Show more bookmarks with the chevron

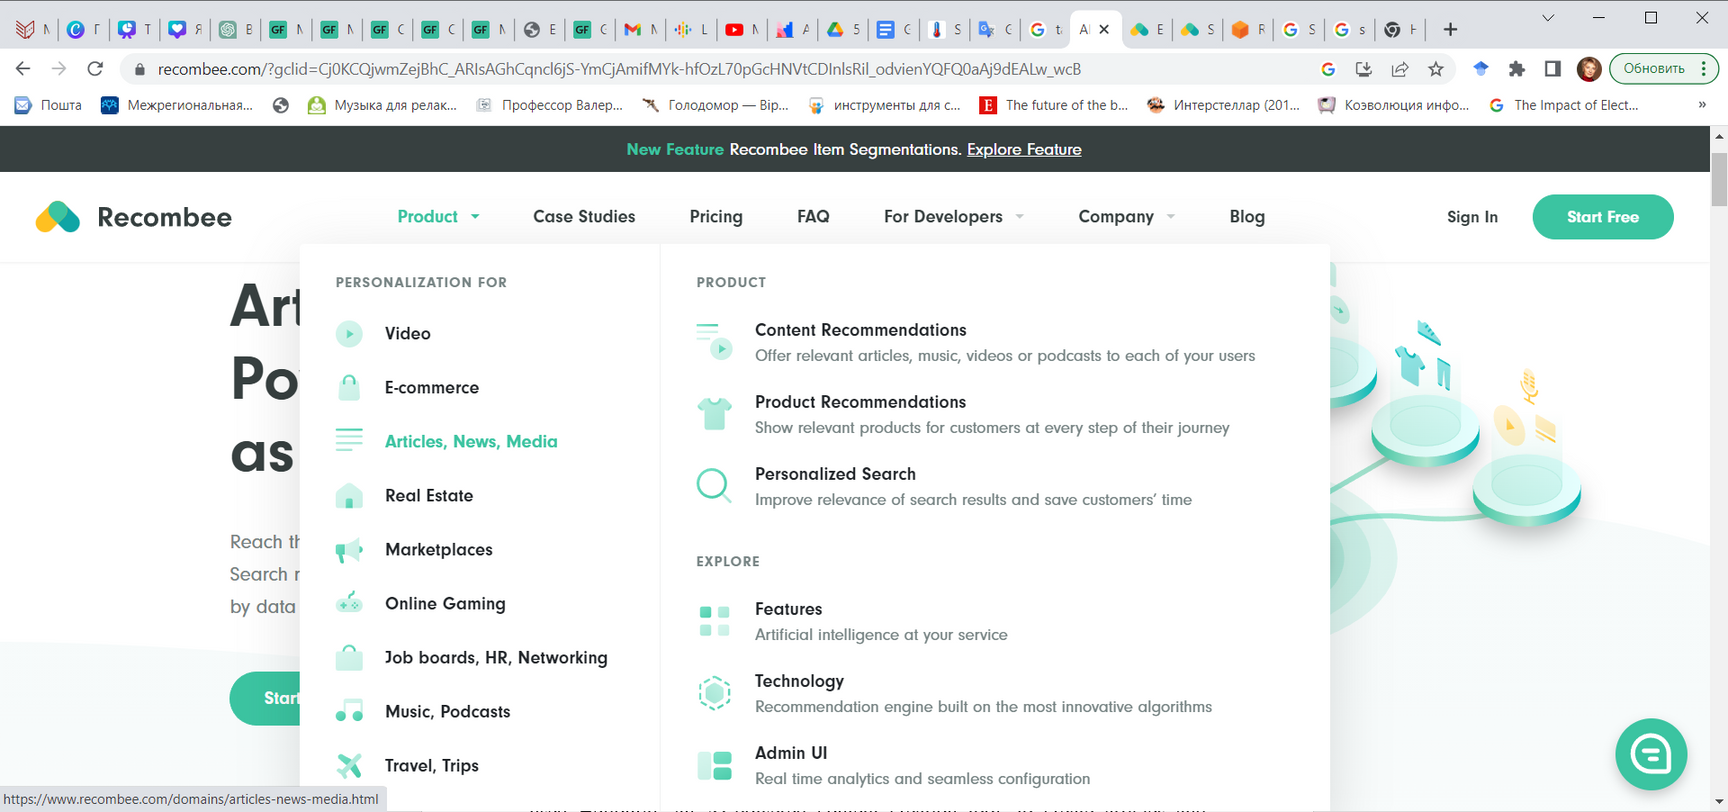tap(1702, 105)
